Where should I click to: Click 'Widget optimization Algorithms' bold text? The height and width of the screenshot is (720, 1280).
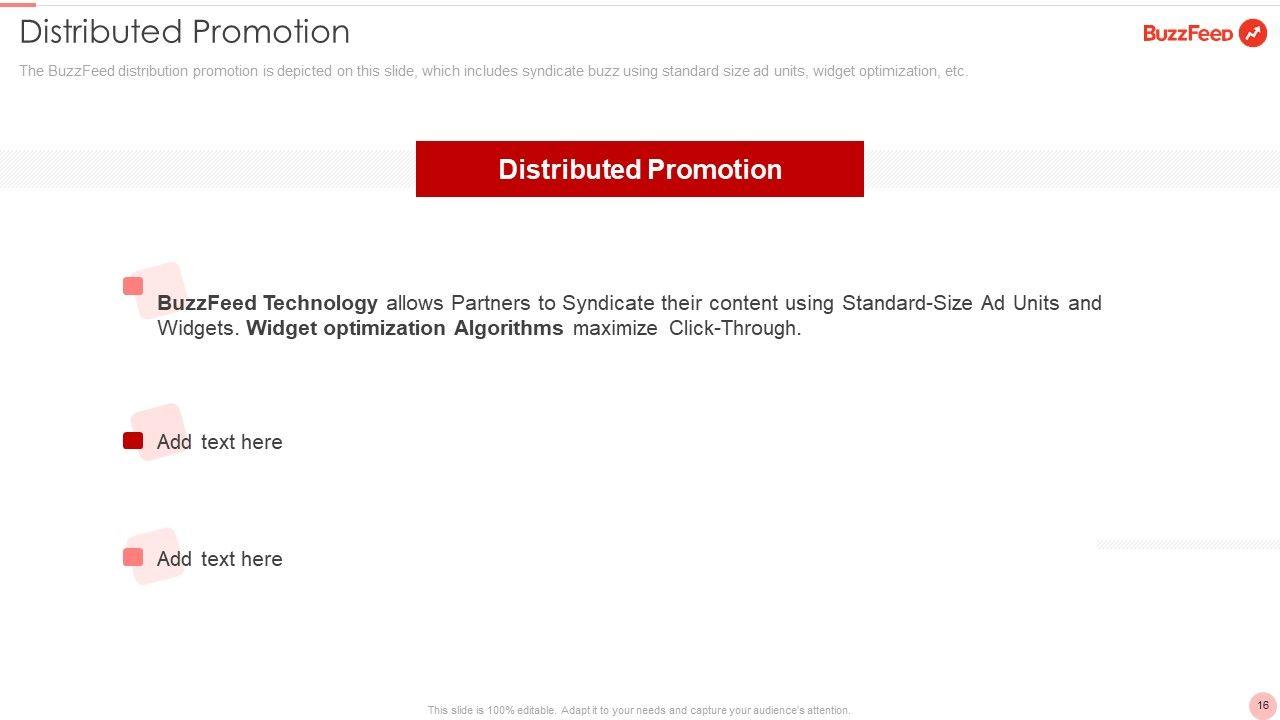[404, 328]
